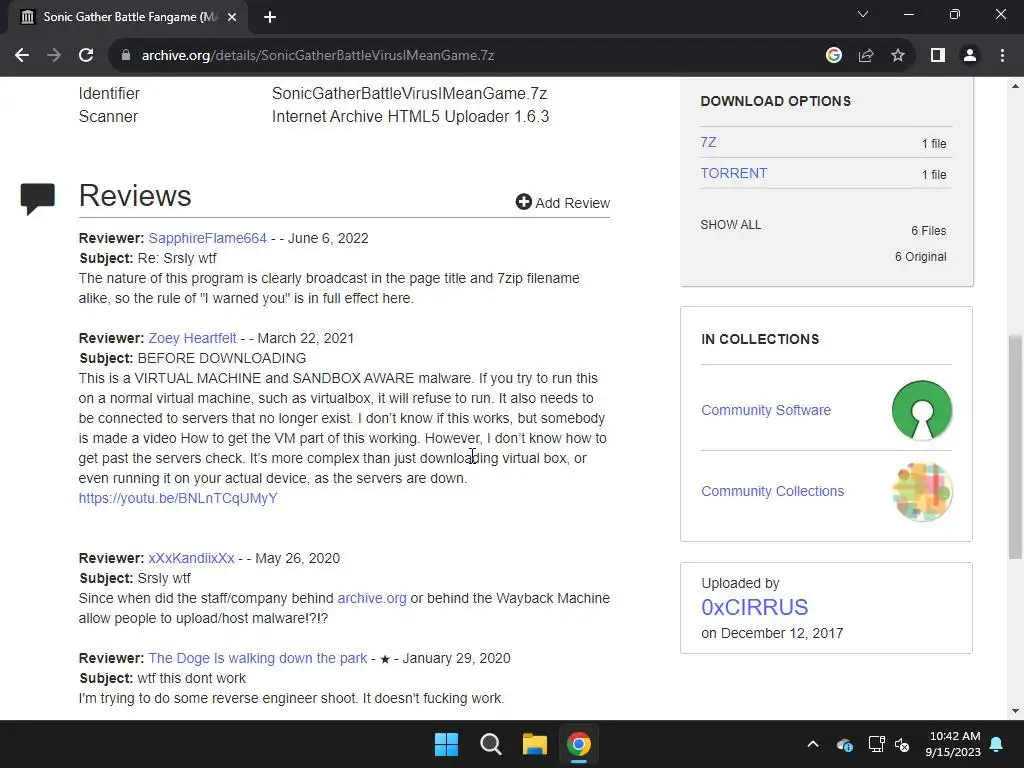Viewport: 1024px width, 768px height.
Task: Follow the youtu.be/BNLnTCqUMyY link
Action: (178, 498)
